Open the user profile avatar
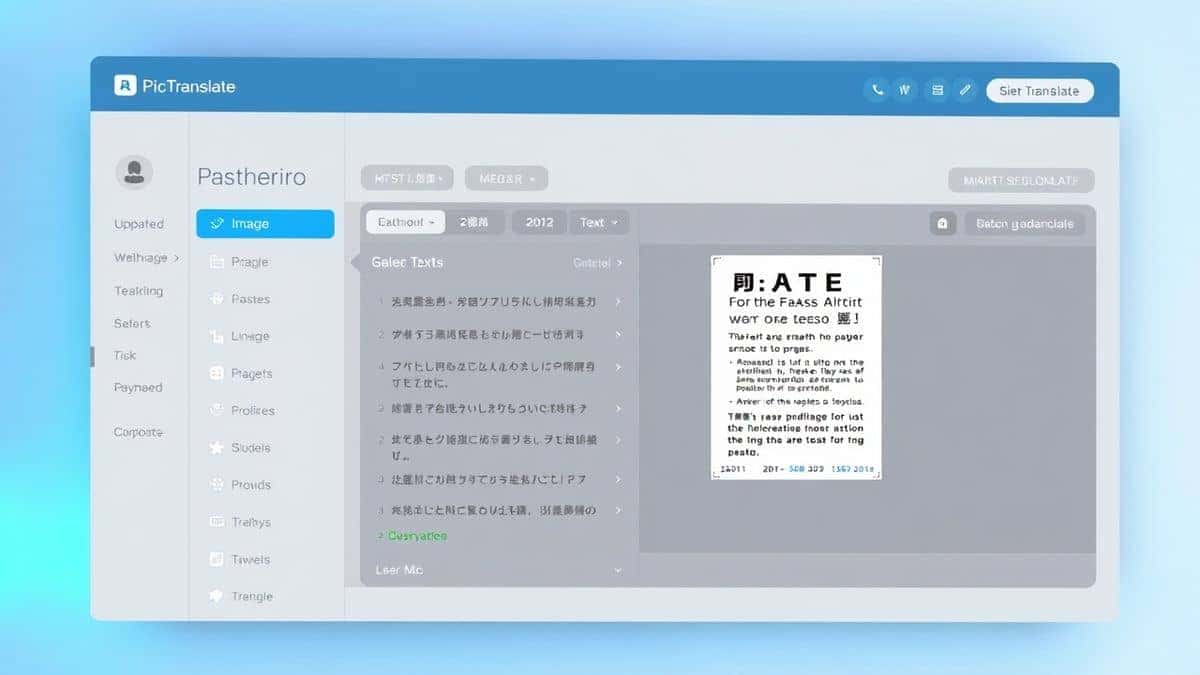The width and height of the screenshot is (1200, 675). tap(134, 172)
